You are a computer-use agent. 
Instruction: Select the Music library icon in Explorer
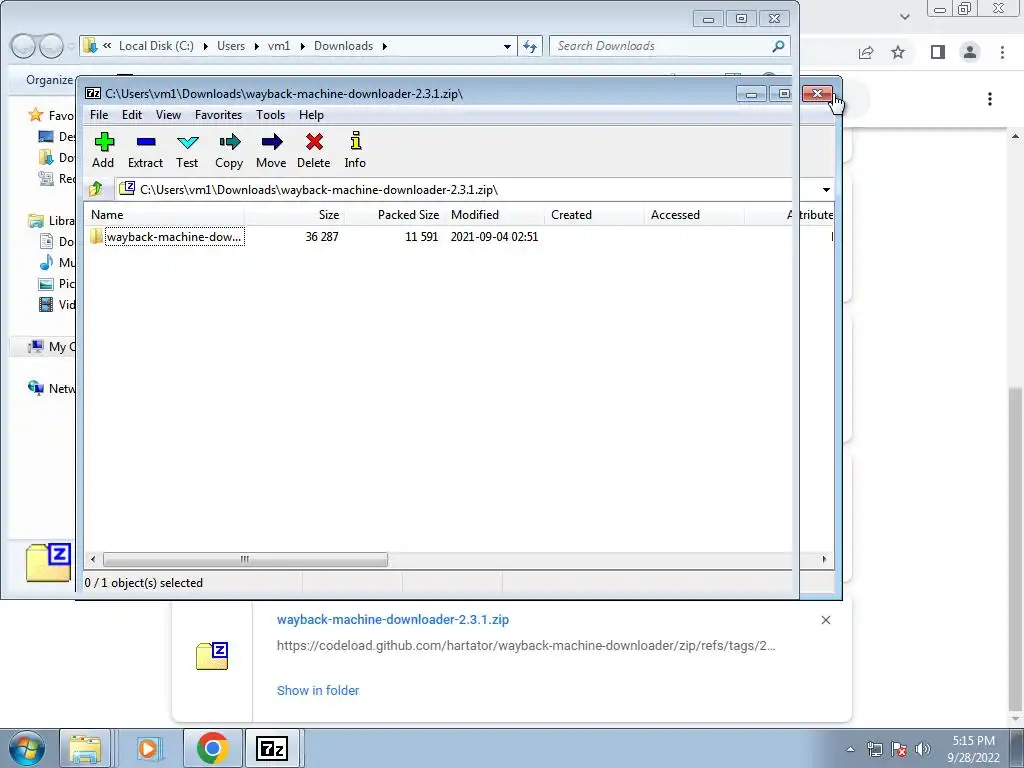pyautogui.click(x=46, y=263)
